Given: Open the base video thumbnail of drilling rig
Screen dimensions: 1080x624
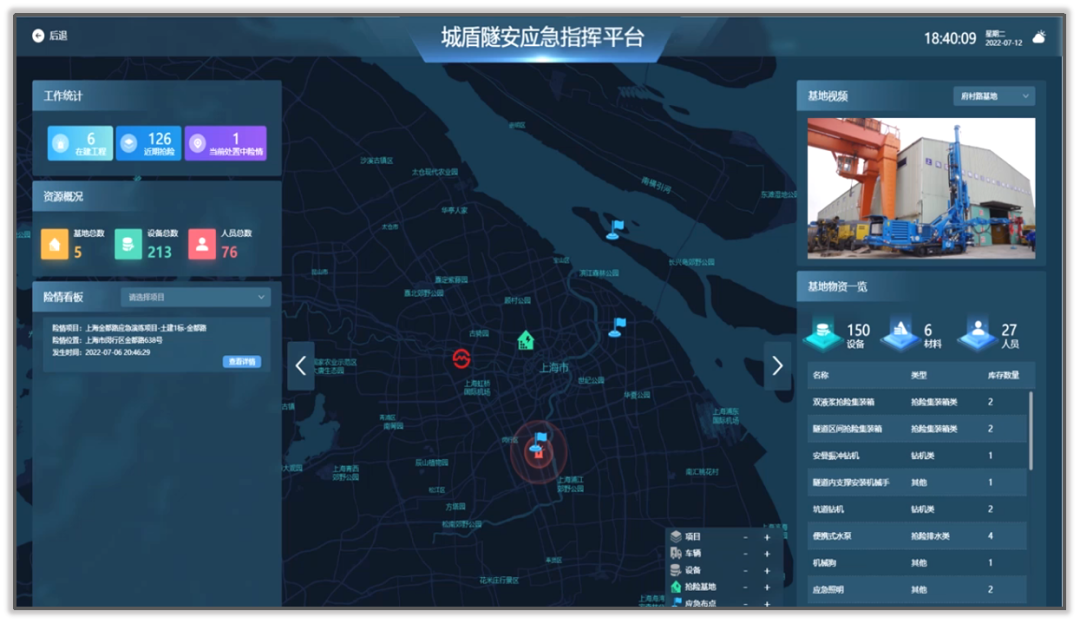Looking at the screenshot, I should (921, 188).
